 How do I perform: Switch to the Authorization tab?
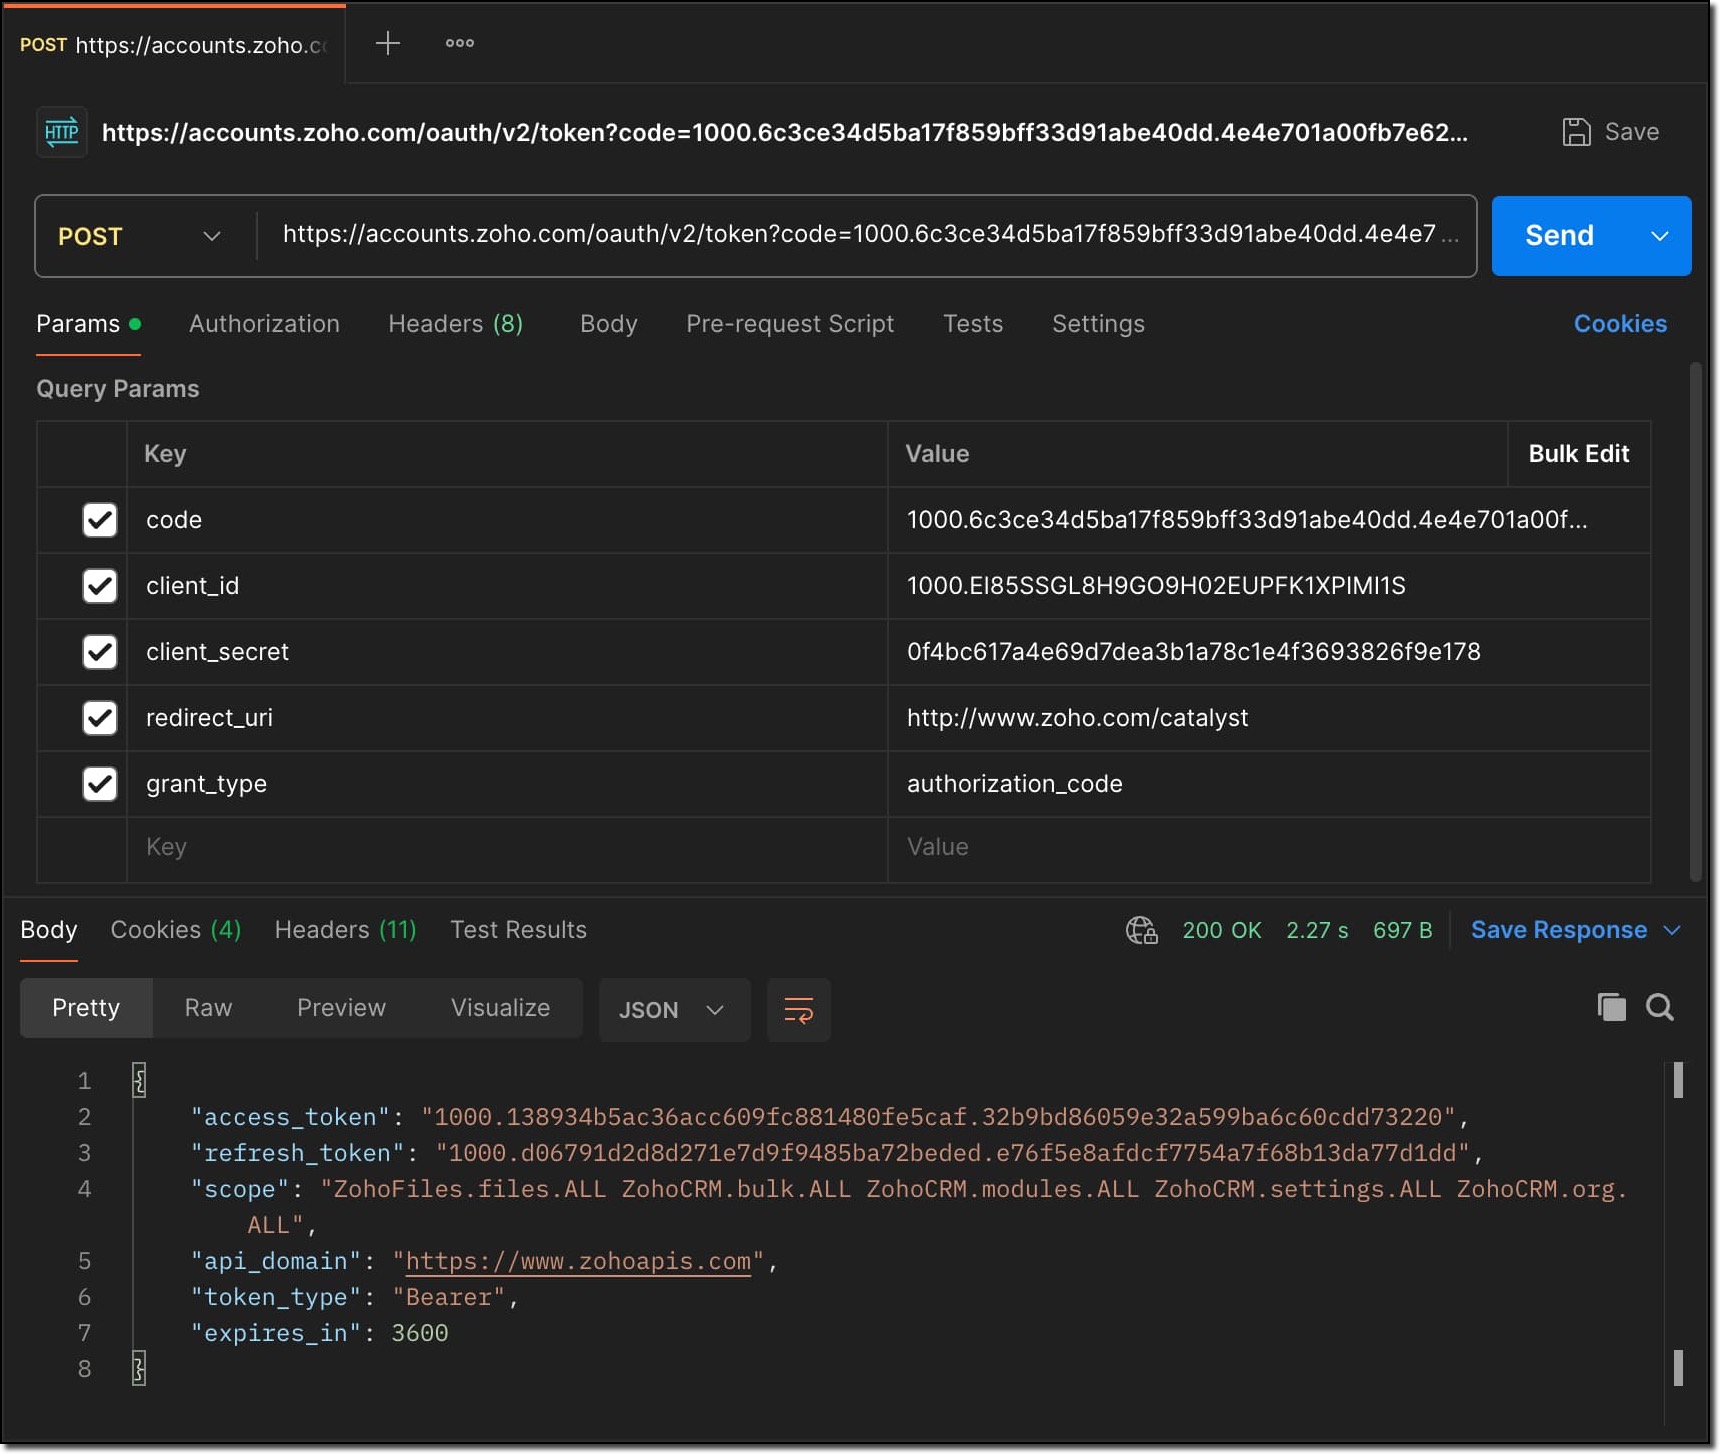click(x=264, y=324)
